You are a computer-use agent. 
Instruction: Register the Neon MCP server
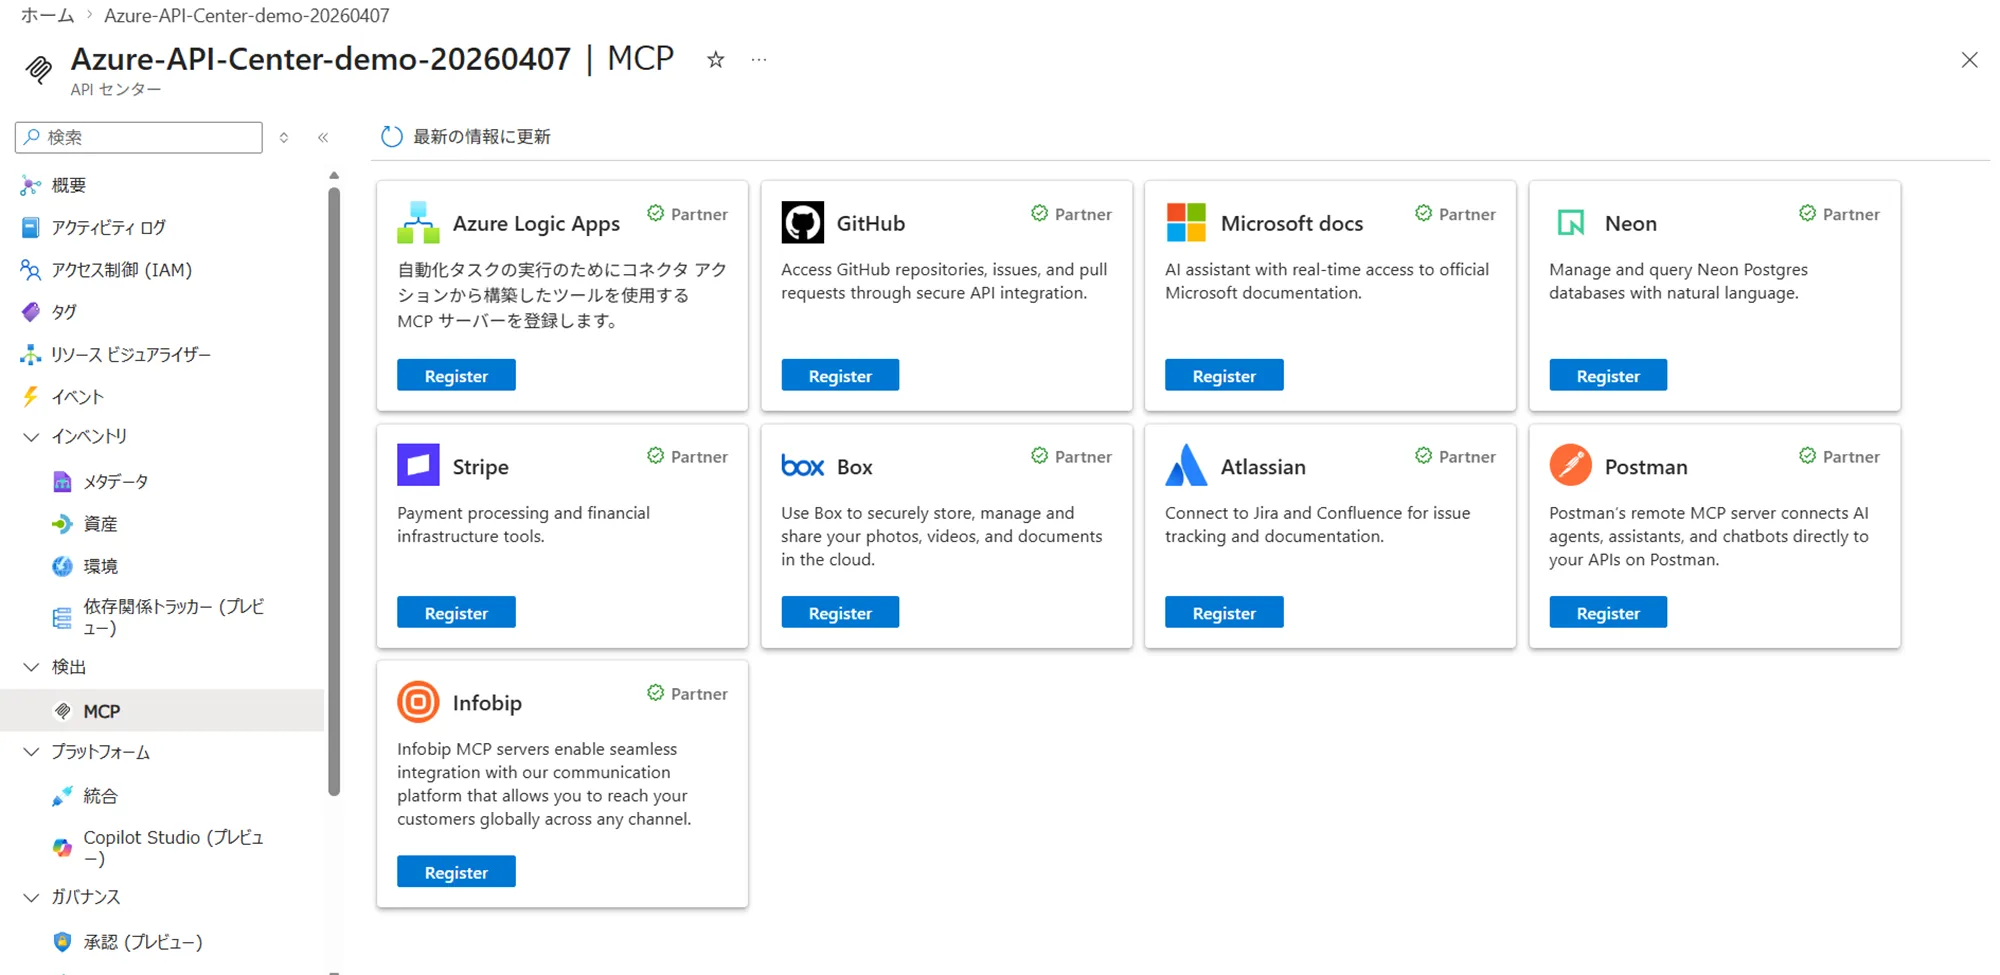[x=1607, y=376]
